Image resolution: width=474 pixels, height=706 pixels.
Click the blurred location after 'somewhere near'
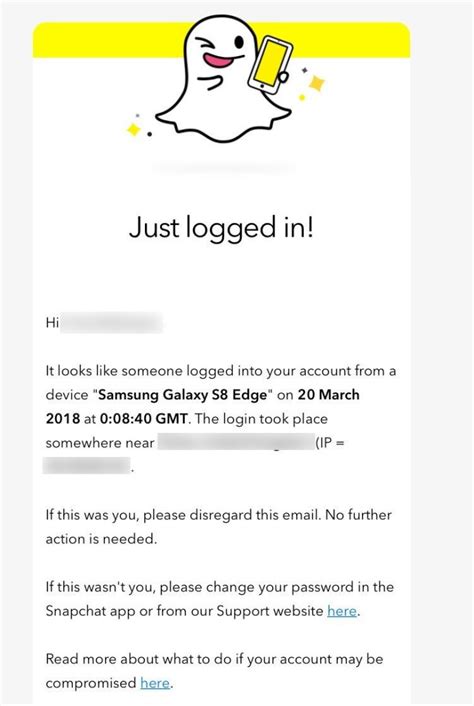(236, 443)
